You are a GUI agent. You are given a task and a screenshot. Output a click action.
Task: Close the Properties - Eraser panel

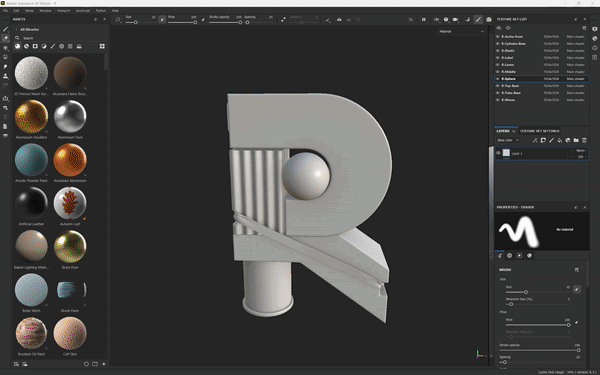coord(585,207)
